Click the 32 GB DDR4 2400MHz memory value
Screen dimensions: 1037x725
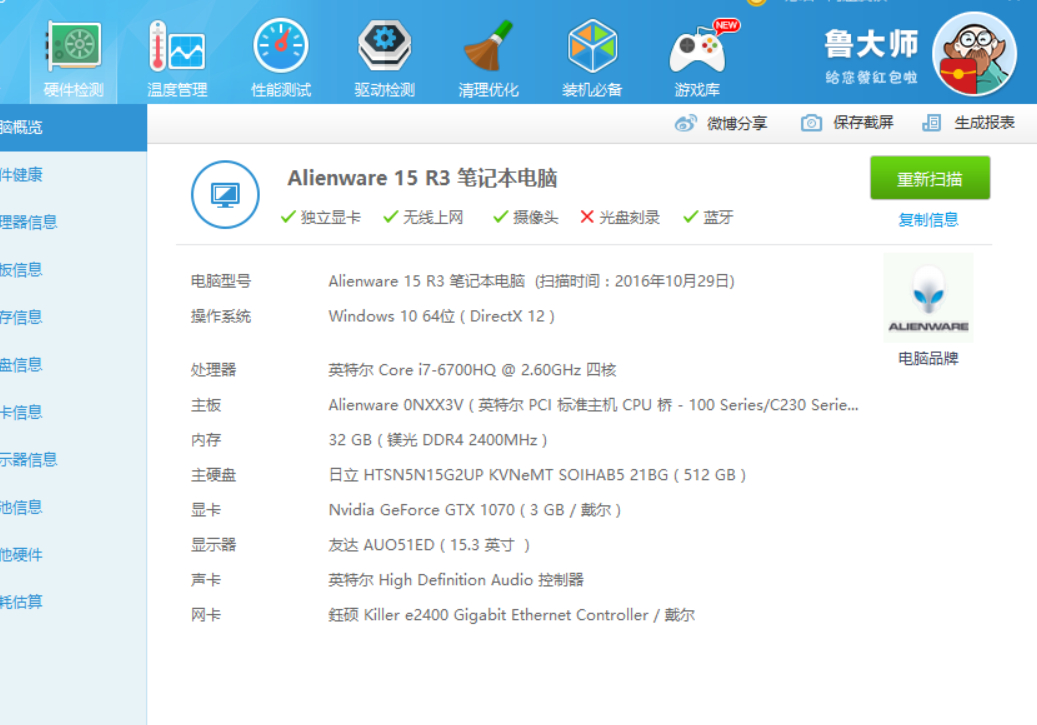(438, 440)
